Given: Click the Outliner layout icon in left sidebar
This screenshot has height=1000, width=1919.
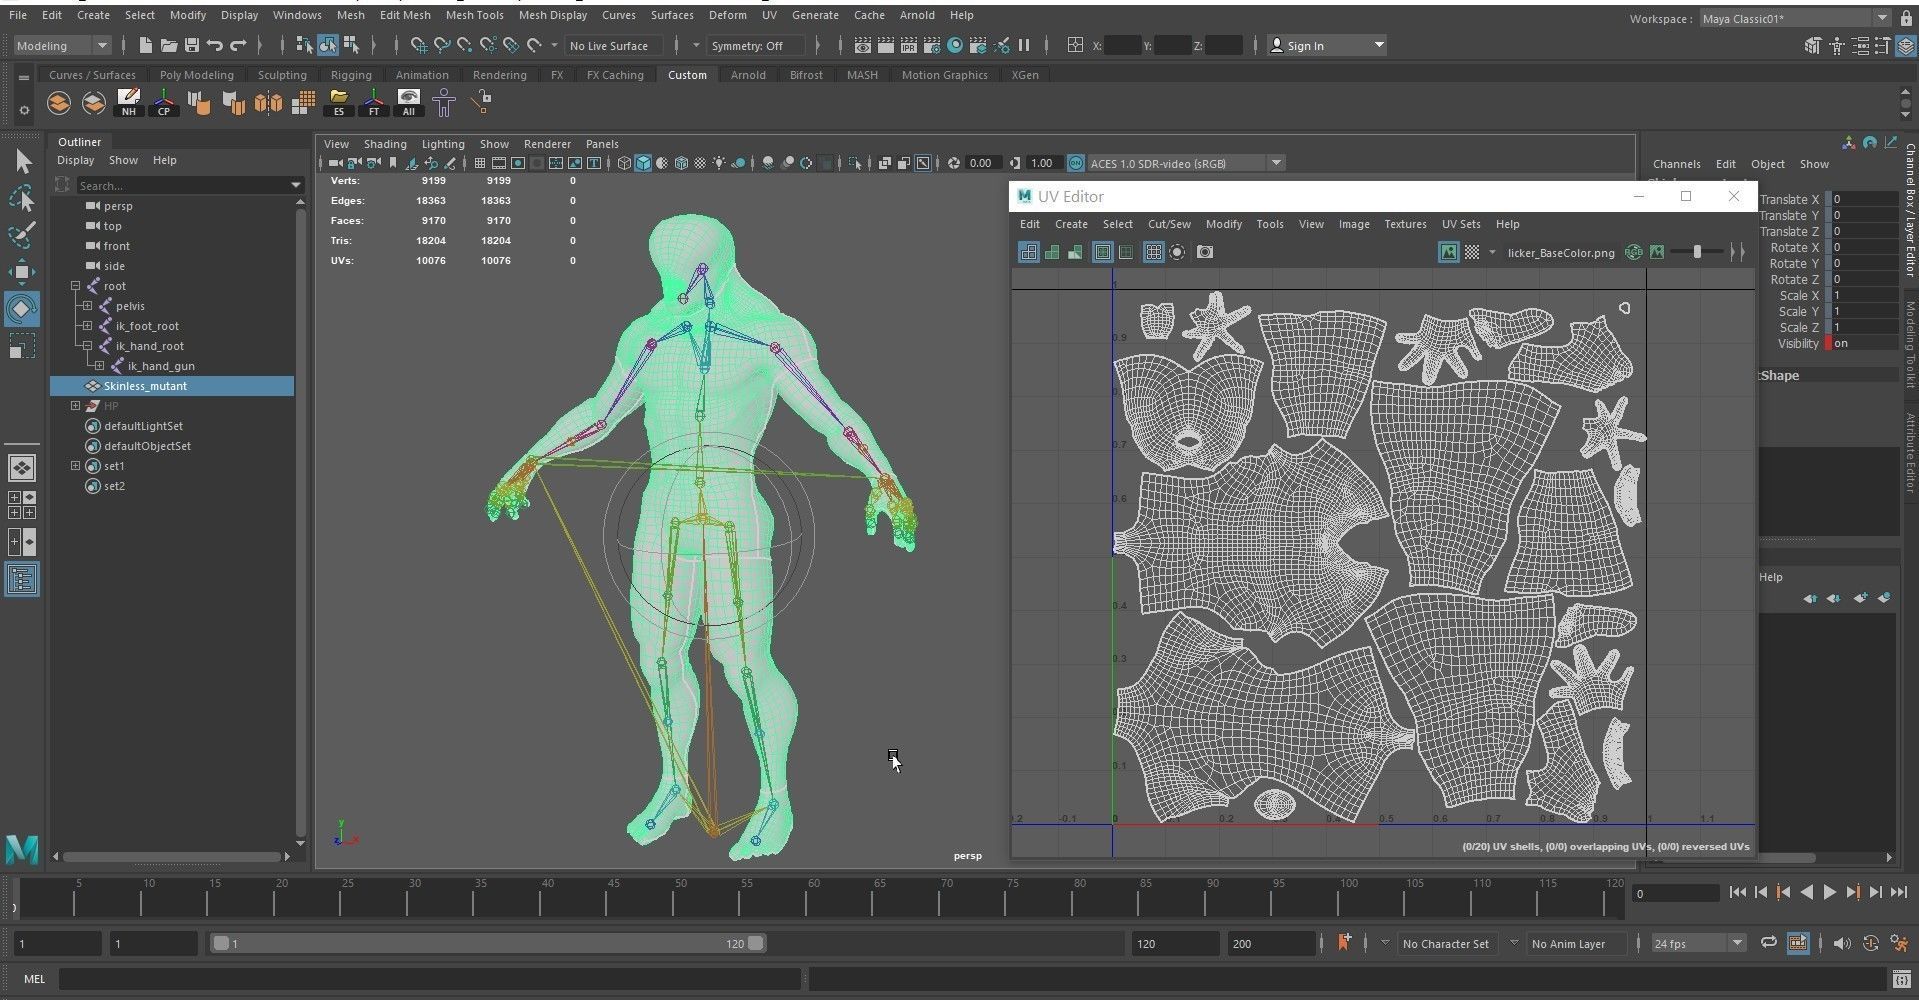Looking at the screenshot, I should 22,580.
